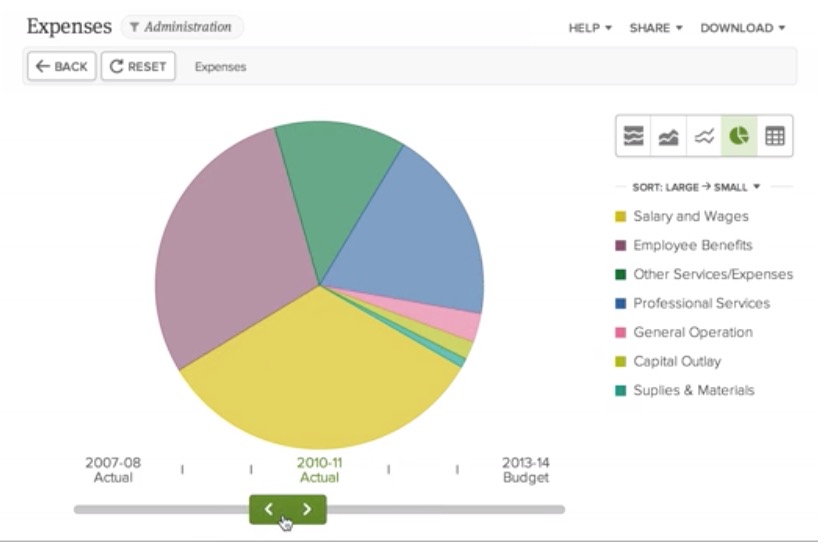Open the HELP dropdown menu
828x552 pixels.
[590, 28]
